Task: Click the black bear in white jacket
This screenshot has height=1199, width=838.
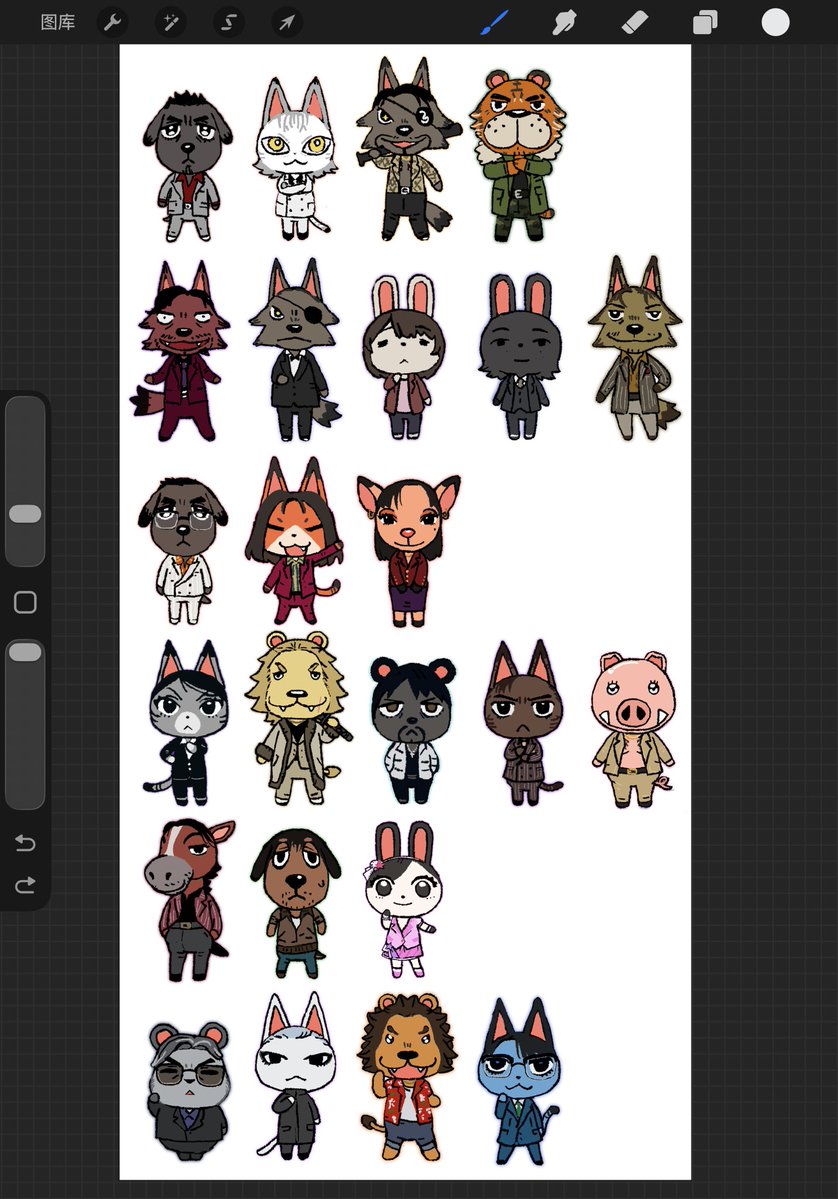Action: pyautogui.click(x=412, y=729)
